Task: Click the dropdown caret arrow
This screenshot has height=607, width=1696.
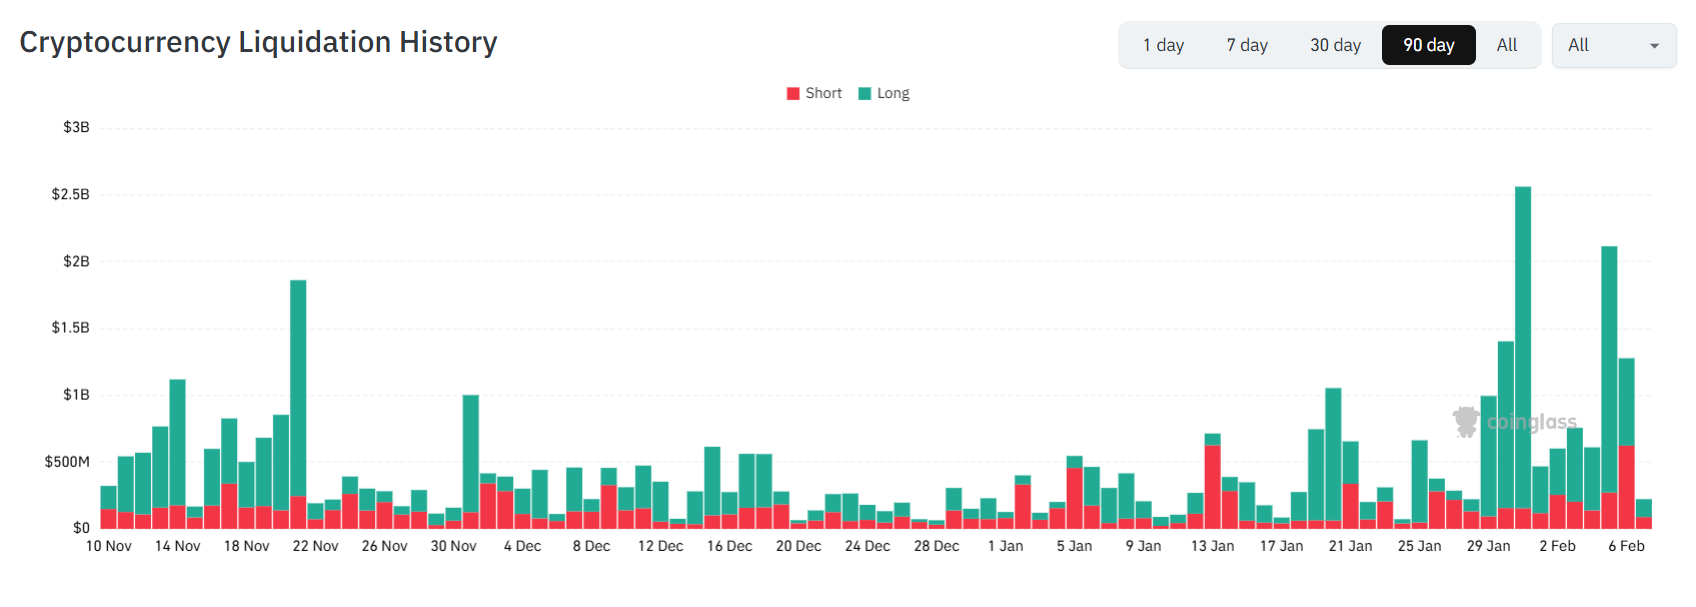Action: pos(1654,46)
